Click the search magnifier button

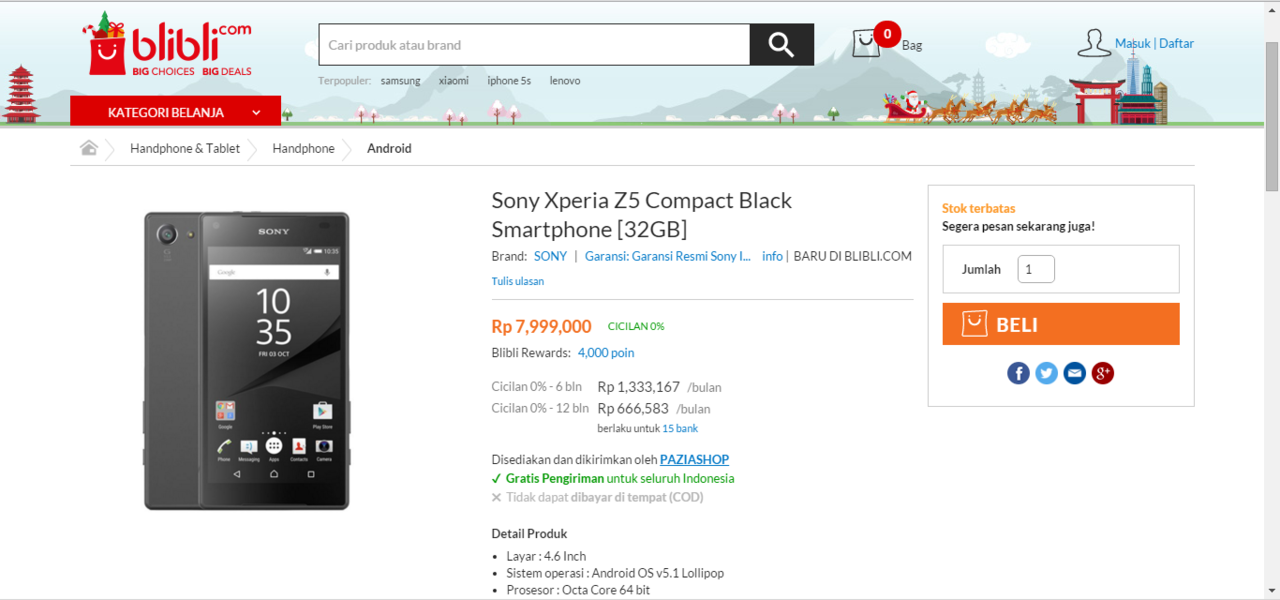pos(781,44)
